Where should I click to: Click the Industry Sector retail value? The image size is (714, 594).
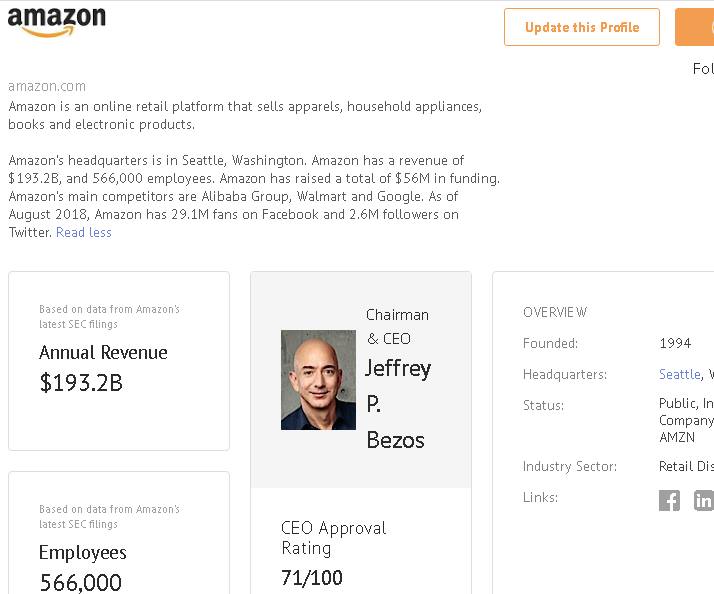pos(686,466)
